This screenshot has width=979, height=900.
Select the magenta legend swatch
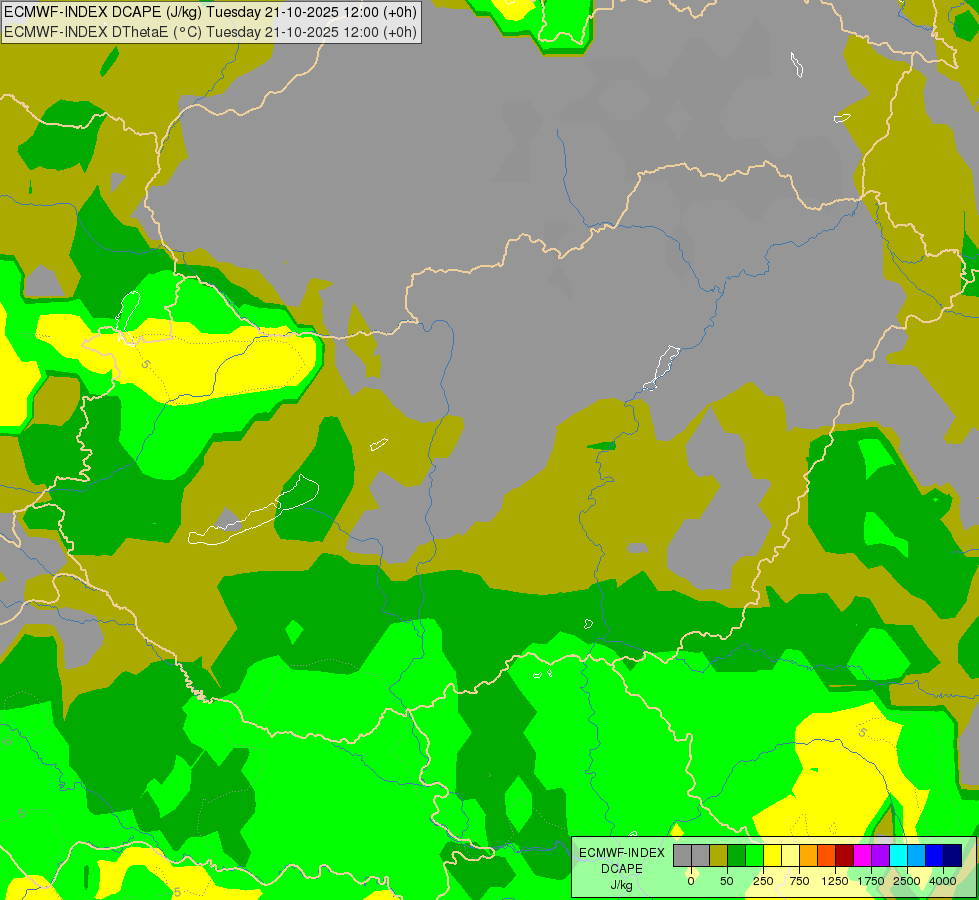click(x=862, y=855)
